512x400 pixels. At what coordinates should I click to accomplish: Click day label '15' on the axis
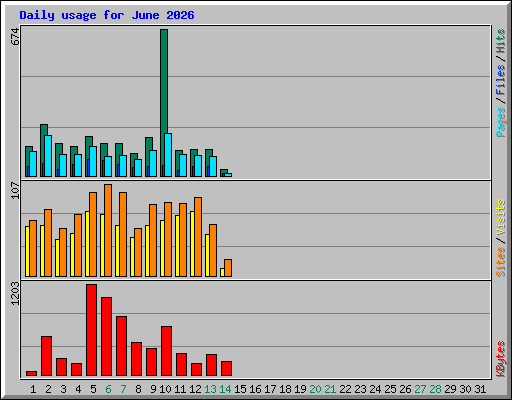coord(240,389)
